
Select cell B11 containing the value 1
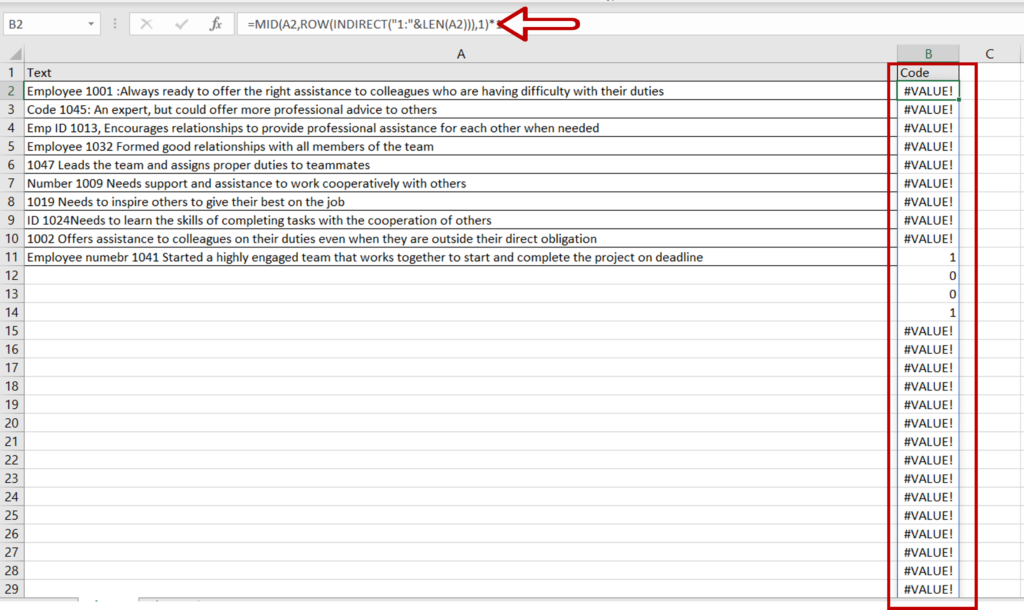coord(928,257)
